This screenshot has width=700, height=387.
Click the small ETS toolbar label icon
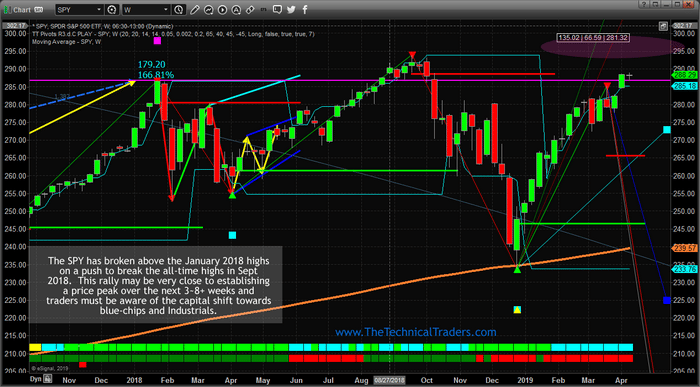(x=263, y=8)
